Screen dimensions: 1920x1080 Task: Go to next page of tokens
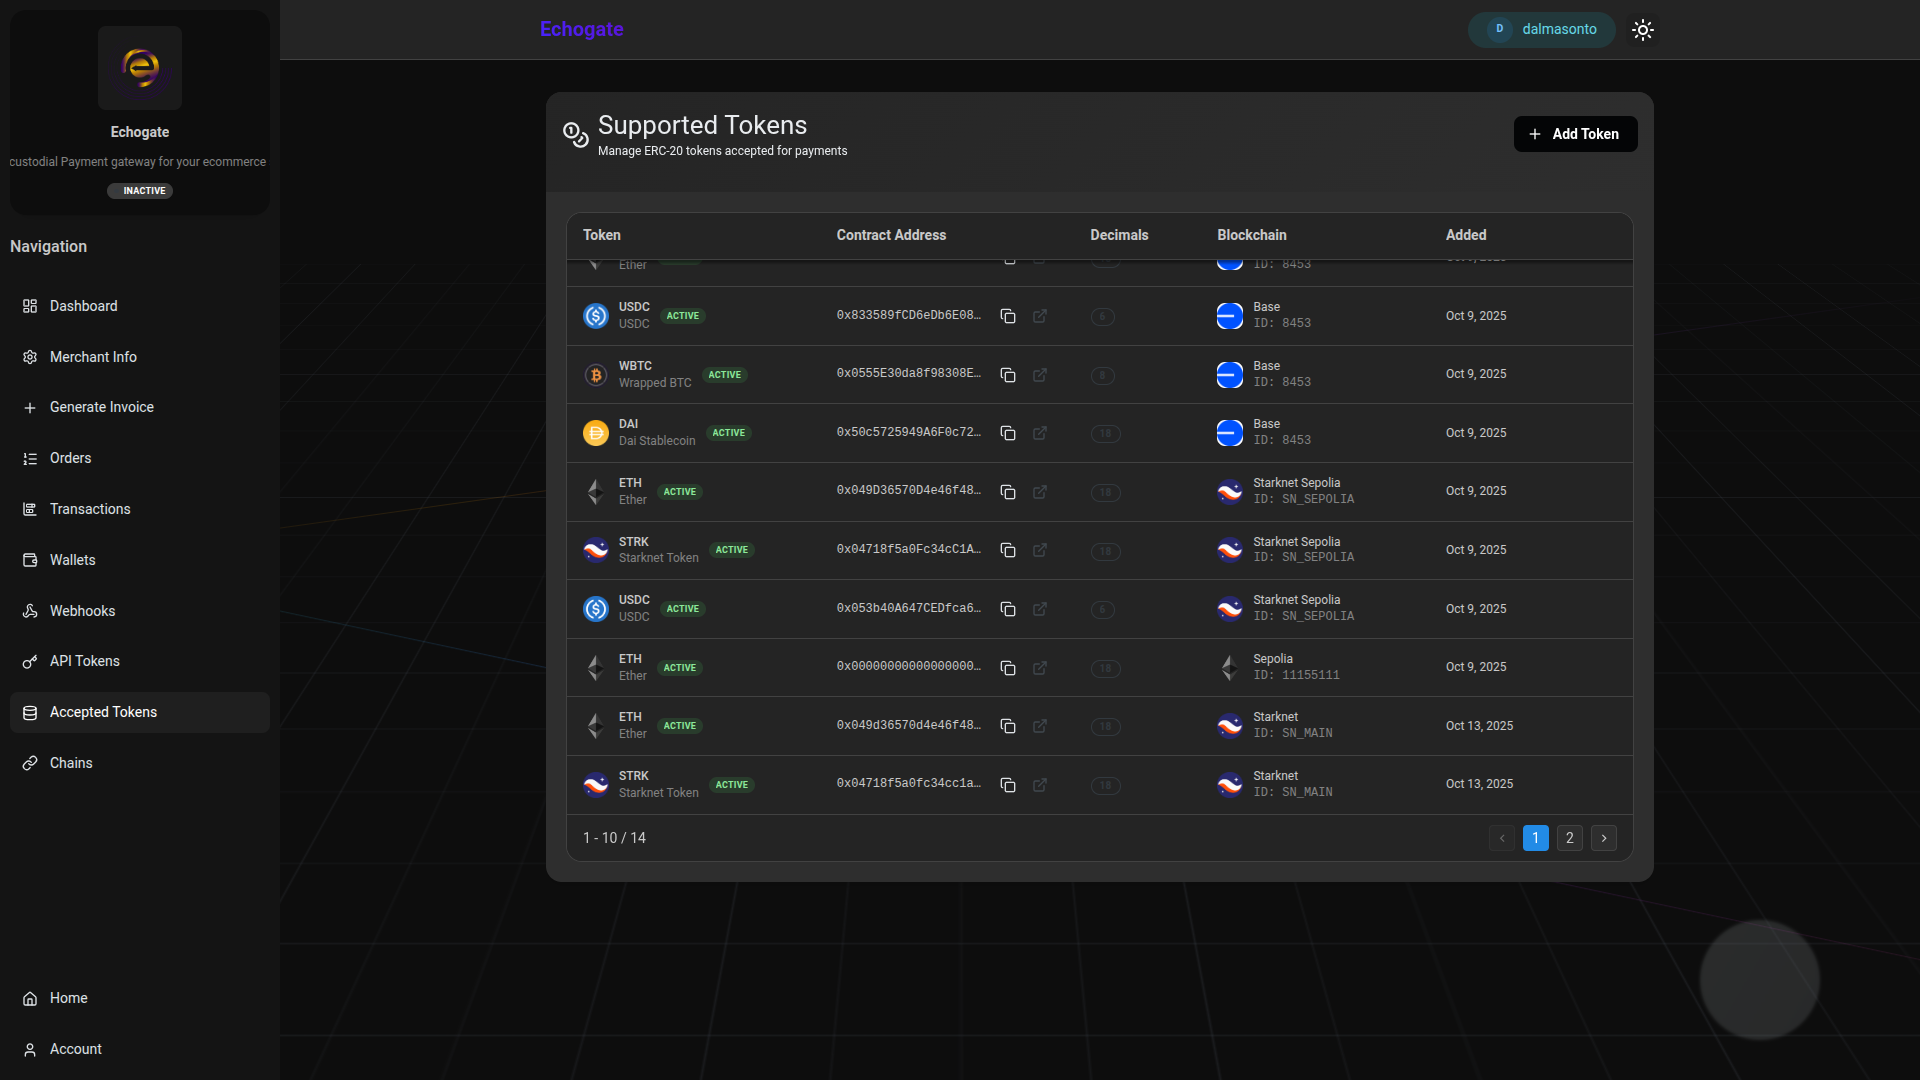(1604, 838)
